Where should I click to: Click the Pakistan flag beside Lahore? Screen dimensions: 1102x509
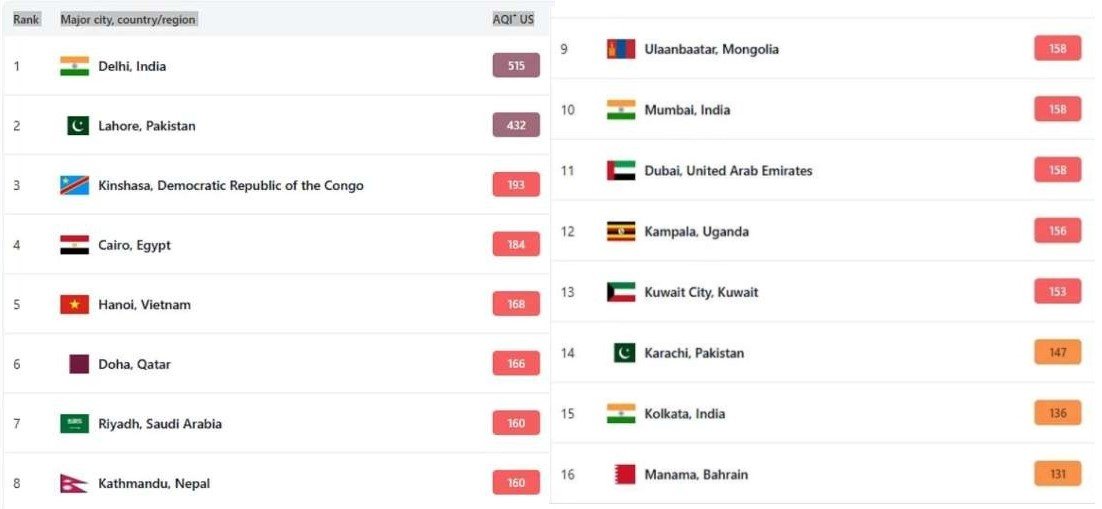[x=78, y=126]
